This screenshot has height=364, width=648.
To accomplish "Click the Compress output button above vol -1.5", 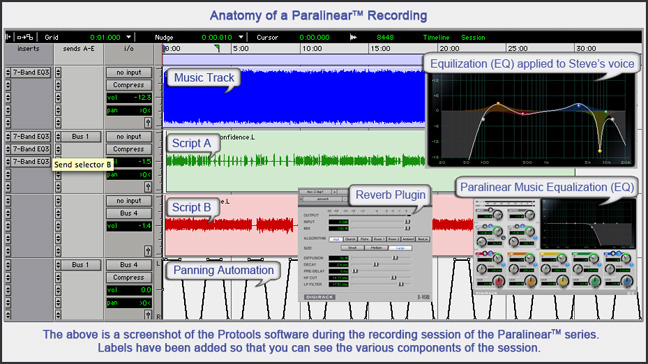I will pyautogui.click(x=129, y=149).
